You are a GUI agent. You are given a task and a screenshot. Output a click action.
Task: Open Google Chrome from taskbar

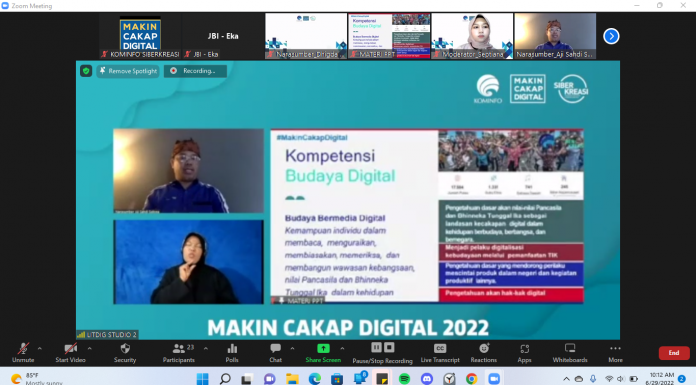click(x=471, y=379)
